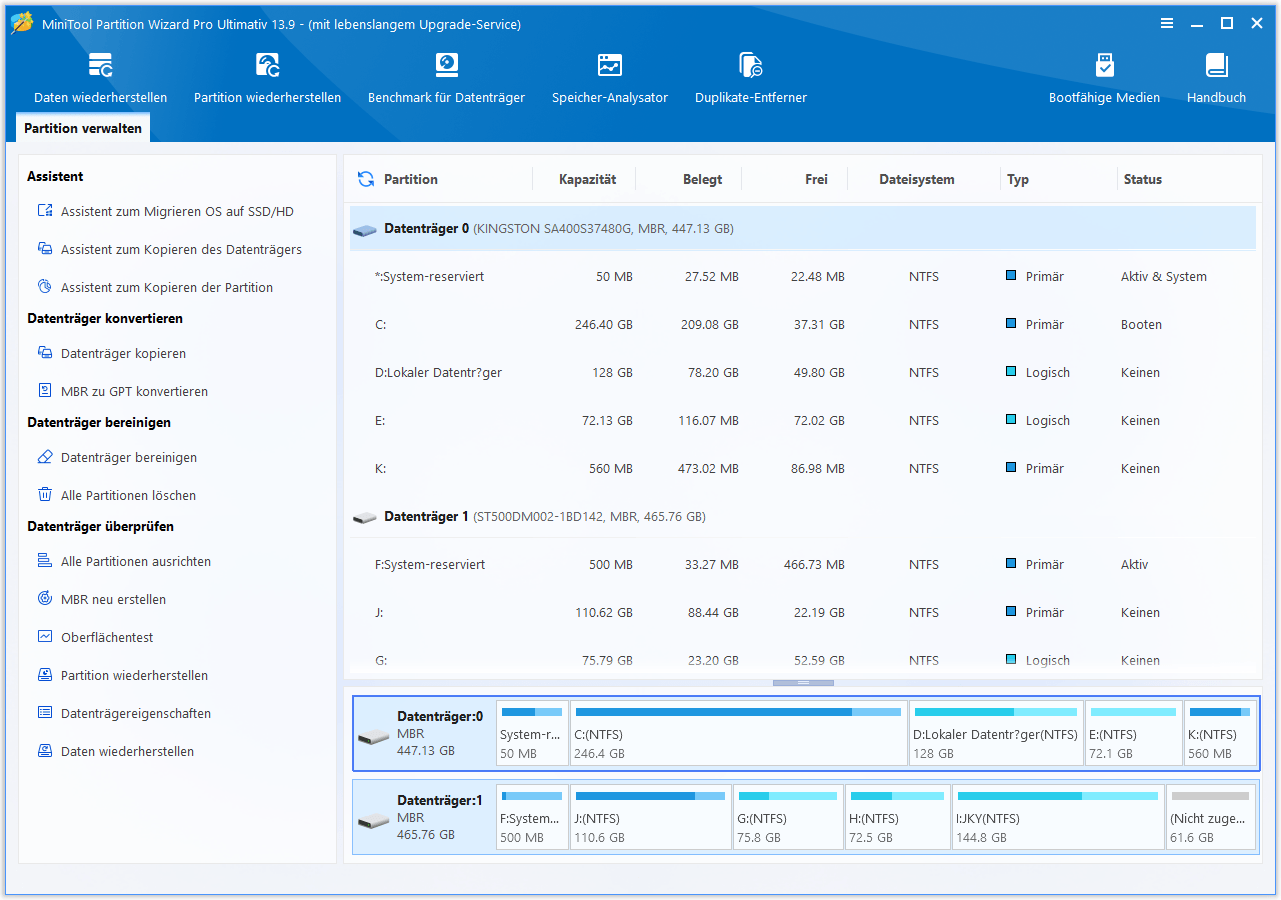Sort by the Frei column header
1281x900 pixels.
pyautogui.click(x=816, y=179)
